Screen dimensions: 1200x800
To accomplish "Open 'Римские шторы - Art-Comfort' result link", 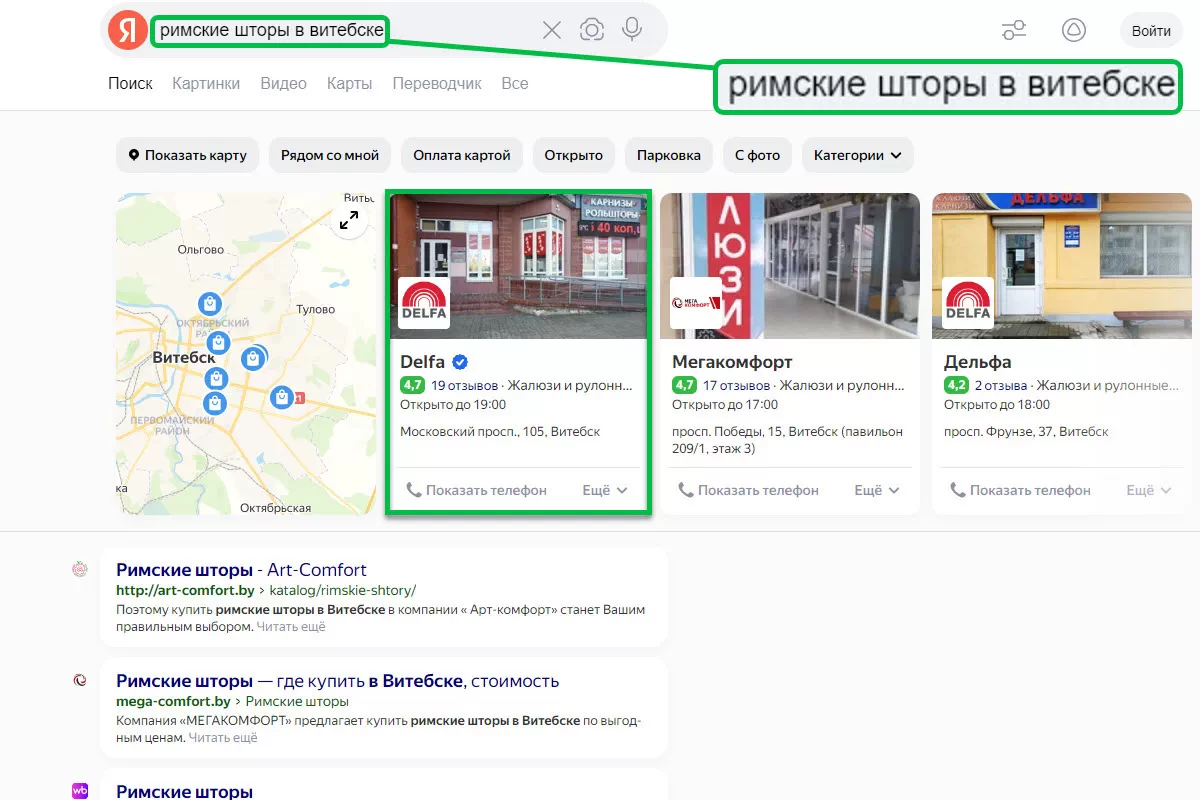I will pos(241,570).
